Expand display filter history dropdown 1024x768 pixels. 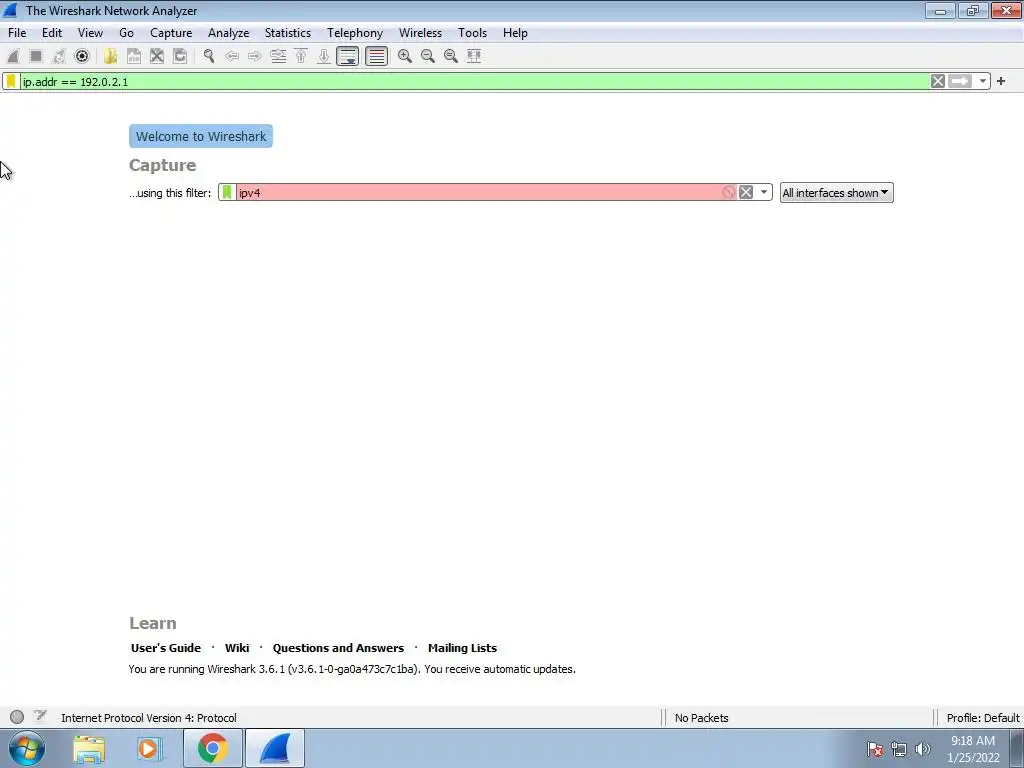(983, 81)
